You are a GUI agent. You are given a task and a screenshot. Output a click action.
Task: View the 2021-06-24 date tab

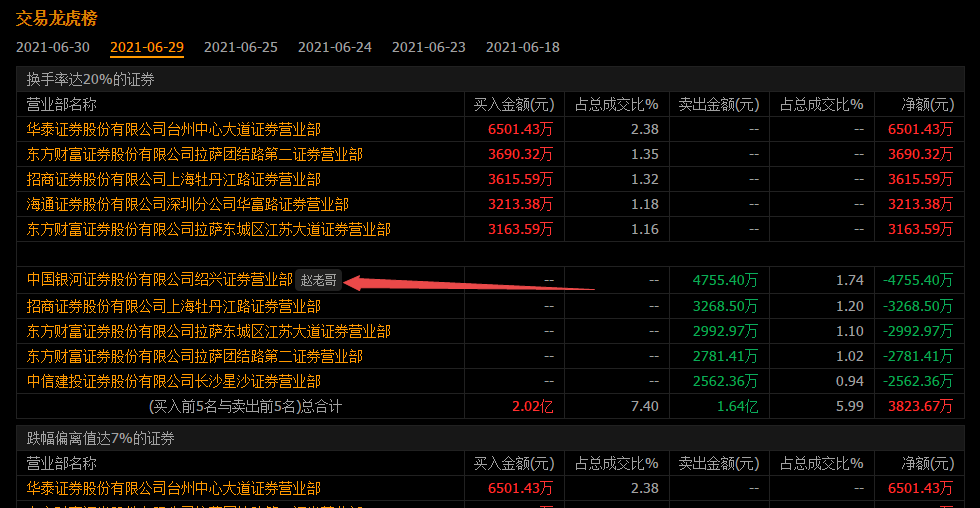click(335, 47)
